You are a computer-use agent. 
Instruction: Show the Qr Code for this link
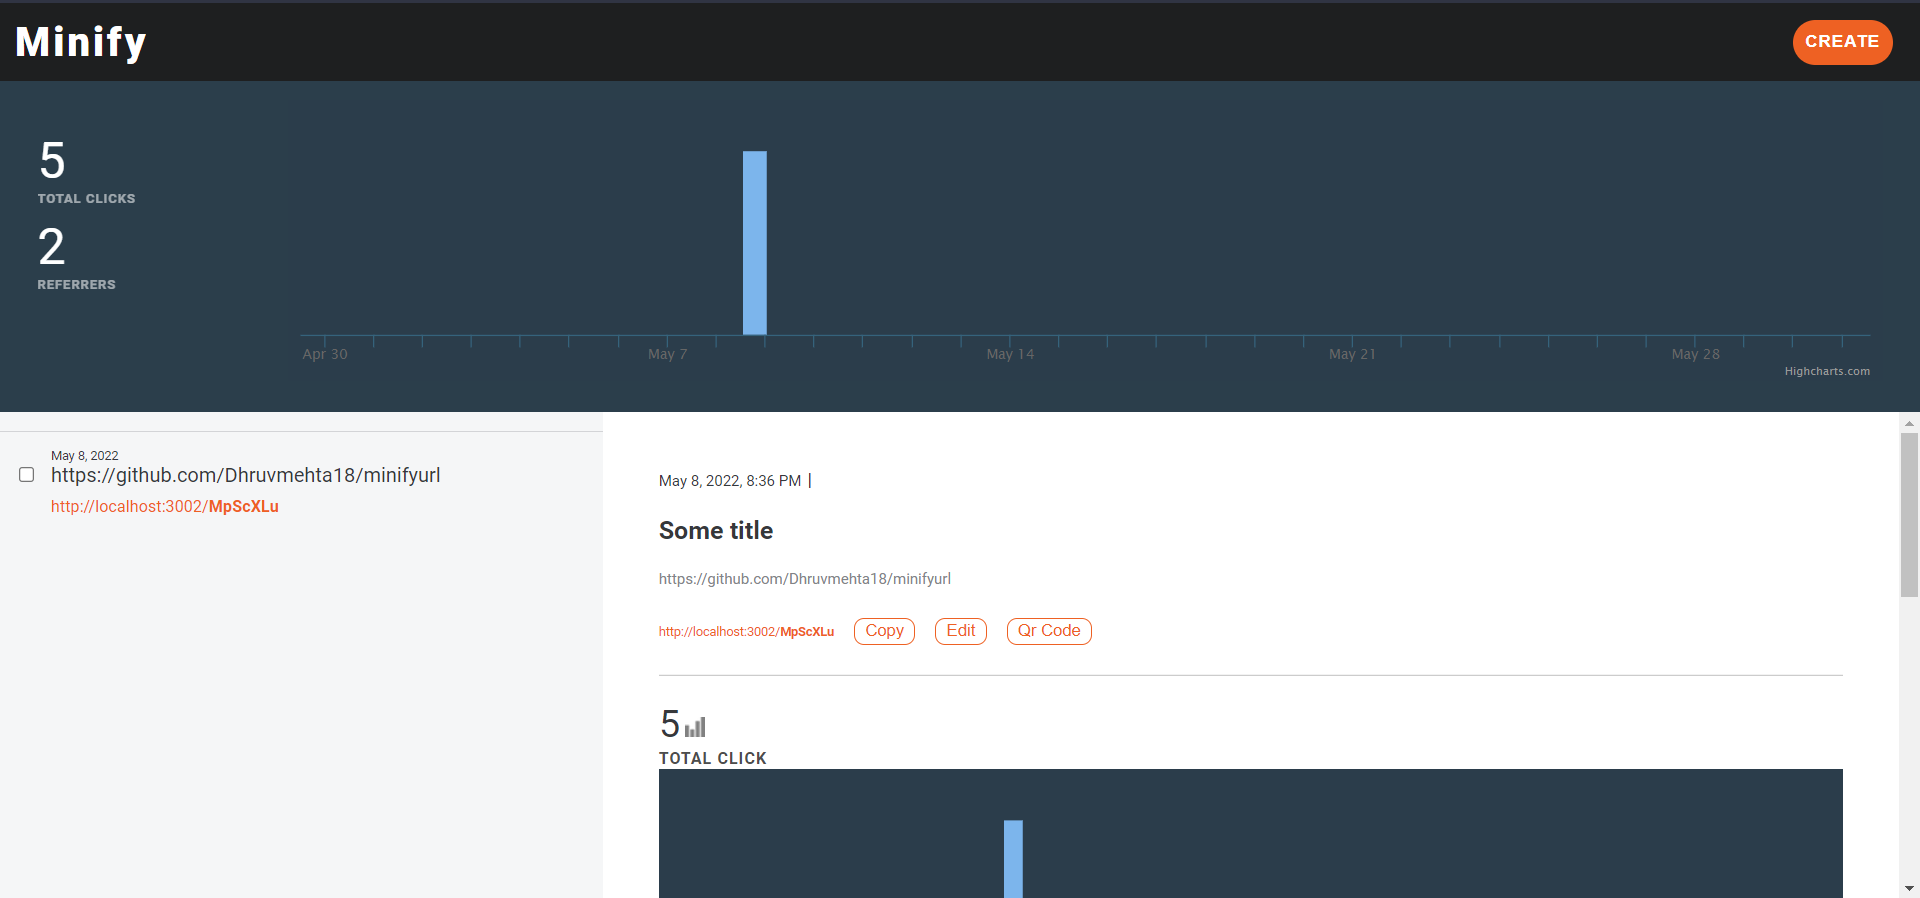click(1049, 631)
